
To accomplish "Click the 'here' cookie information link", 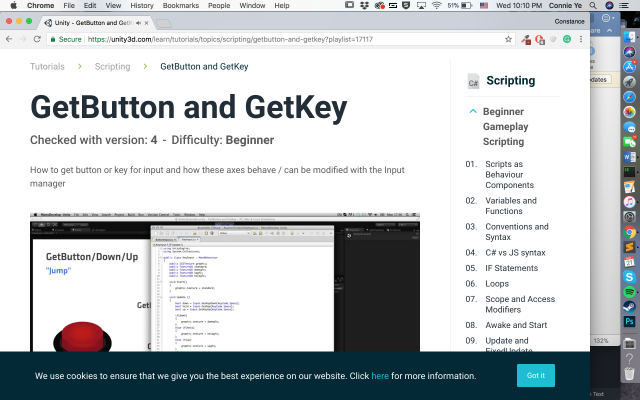I will pos(380,376).
